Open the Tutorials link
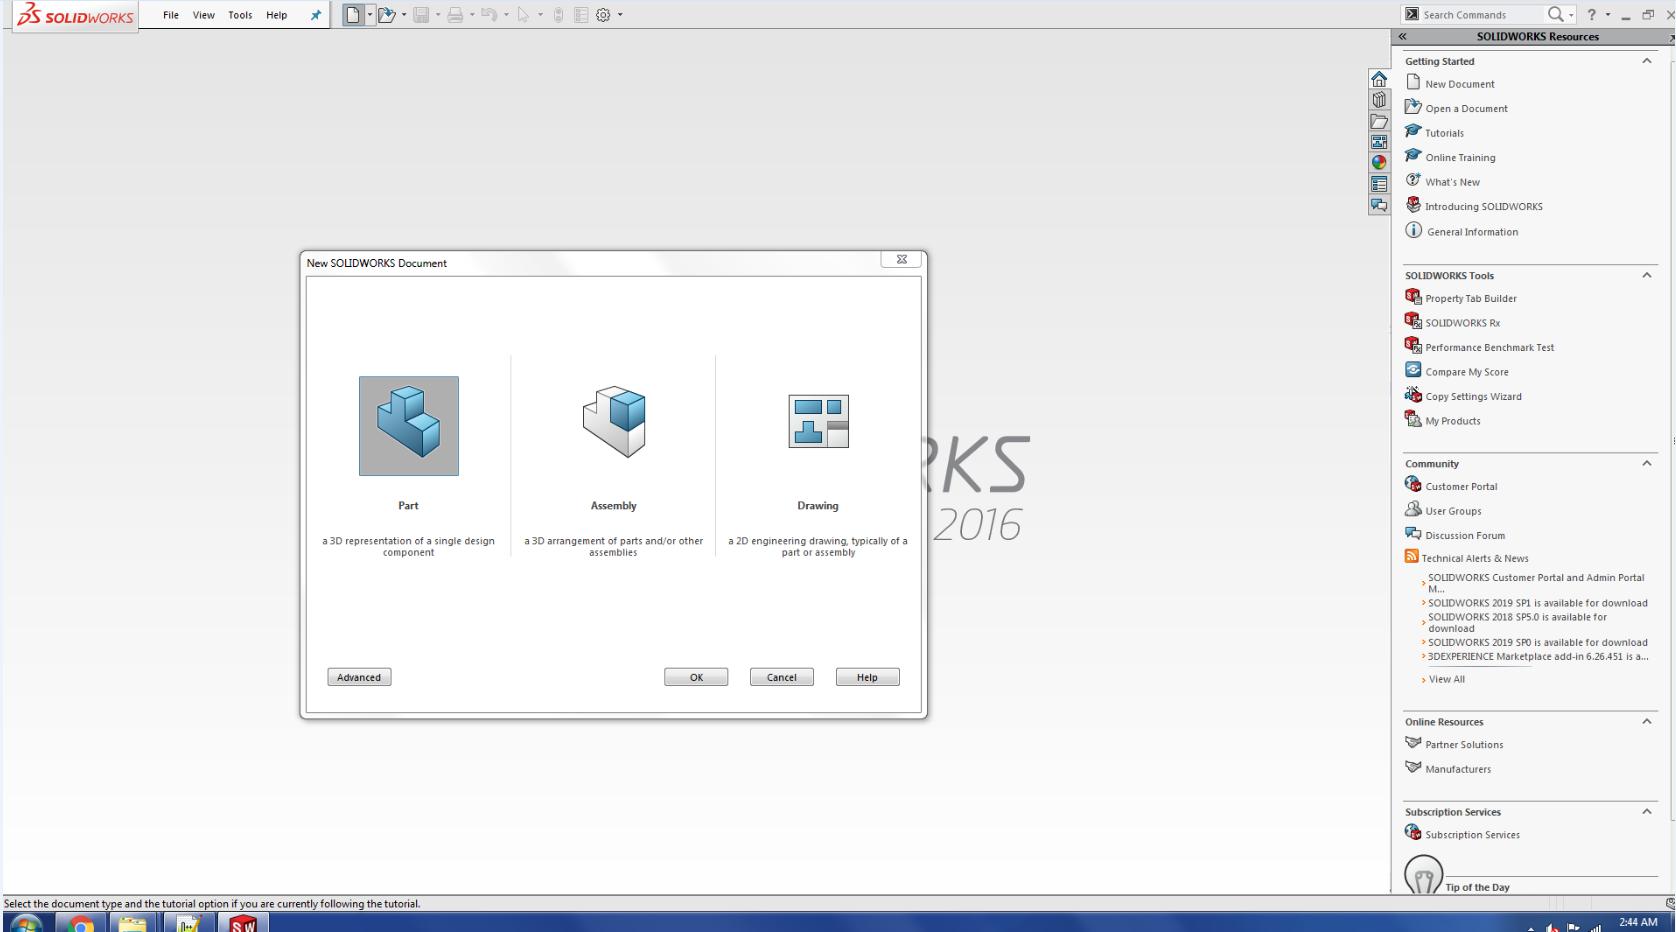 [x=1444, y=133]
